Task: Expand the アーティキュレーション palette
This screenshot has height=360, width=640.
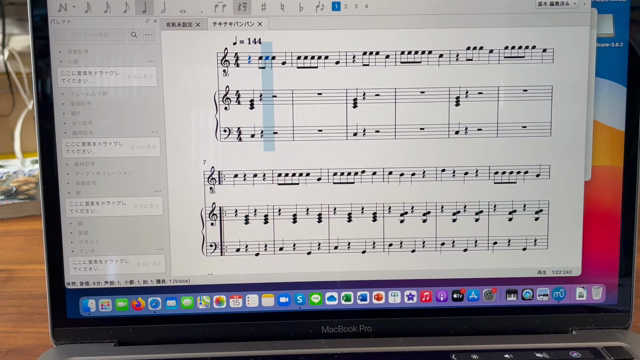Action: [x=68, y=174]
